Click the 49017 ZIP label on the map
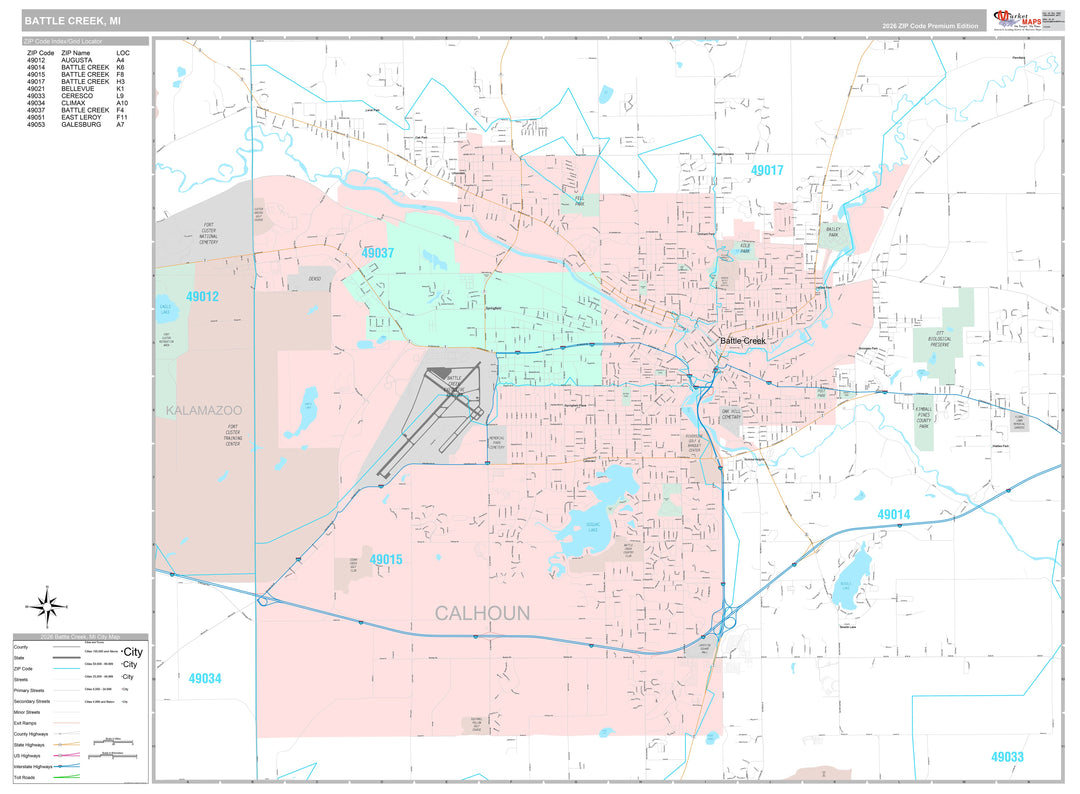This screenshot has width=1080, height=794. (767, 170)
